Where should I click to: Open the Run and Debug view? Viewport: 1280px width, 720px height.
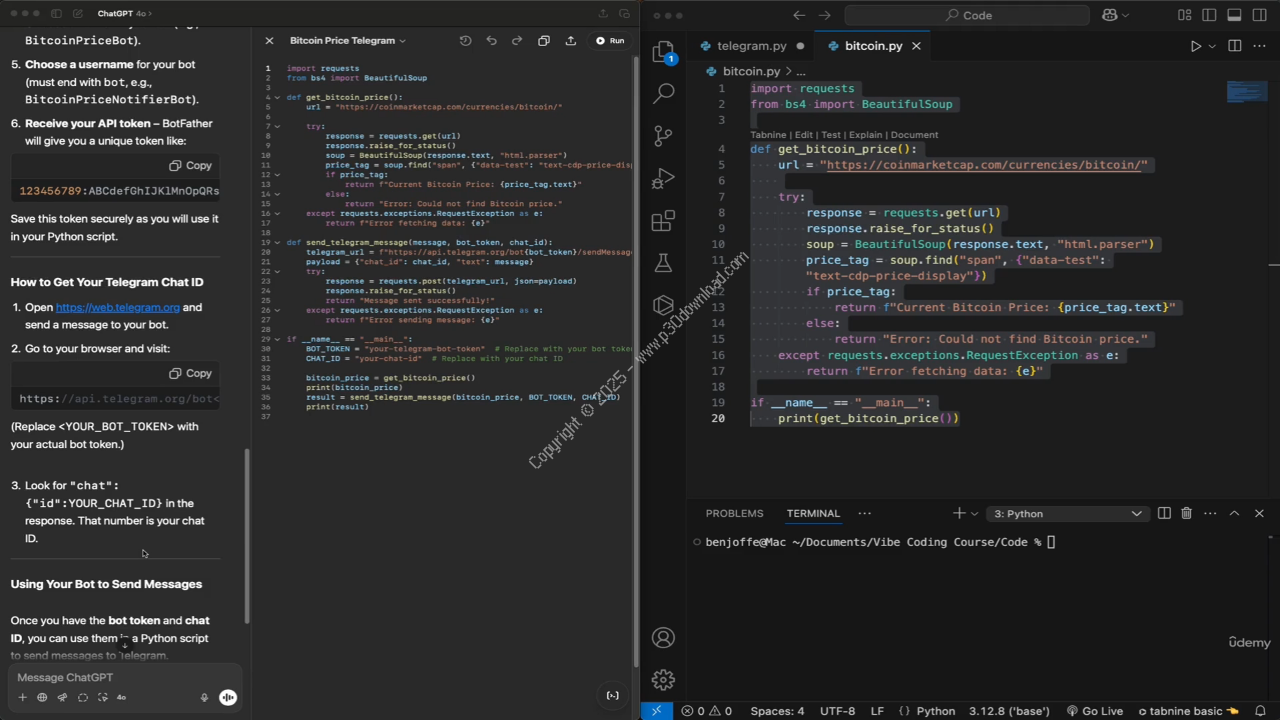[663, 178]
